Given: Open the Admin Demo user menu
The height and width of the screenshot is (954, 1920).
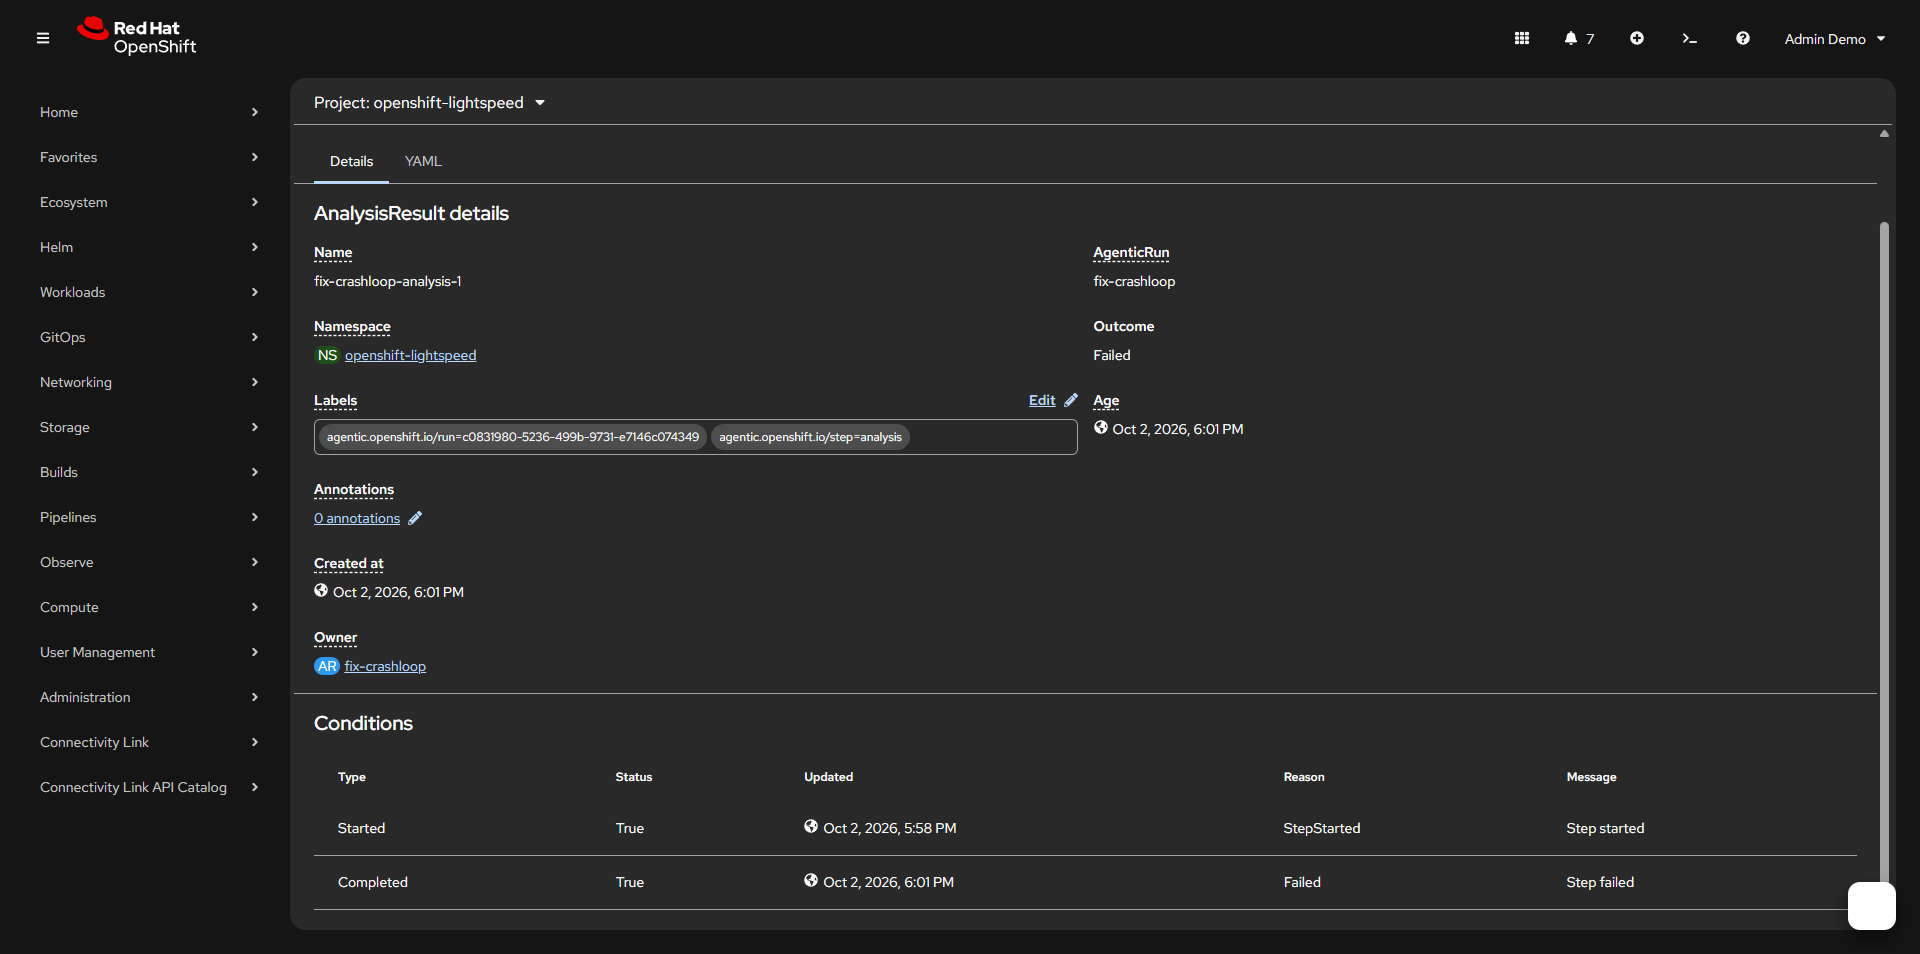Looking at the screenshot, I should pos(1835,39).
